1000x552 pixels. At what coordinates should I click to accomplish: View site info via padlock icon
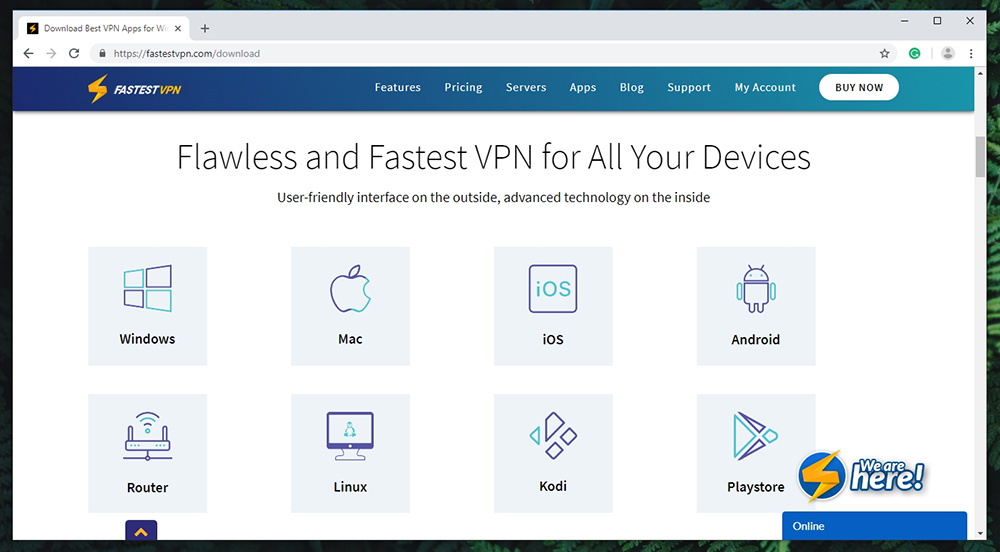point(102,54)
